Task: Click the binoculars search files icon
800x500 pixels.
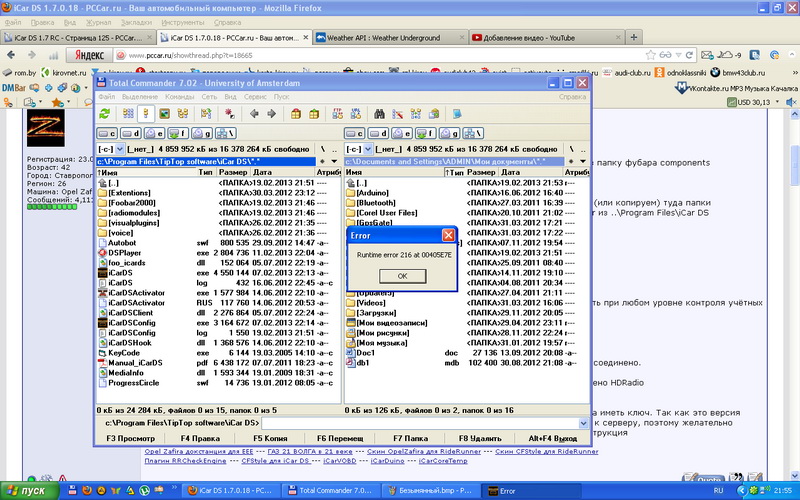Action: pyautogui.click(x=380, y=114)
